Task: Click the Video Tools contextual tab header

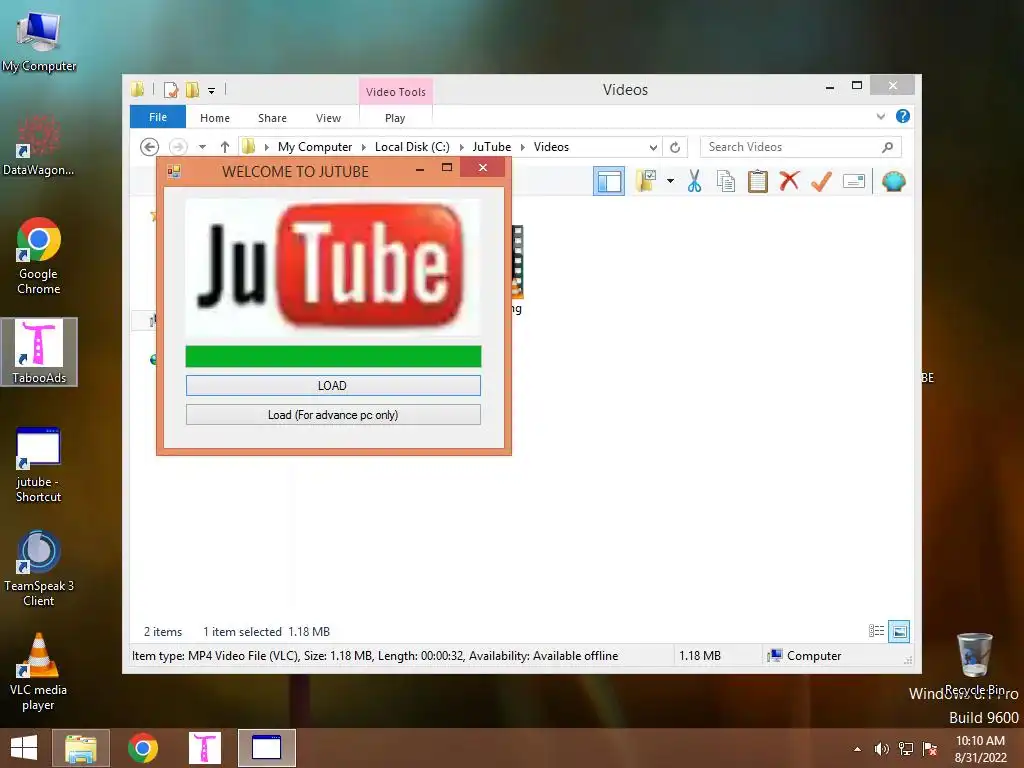Action: (396, 91)
